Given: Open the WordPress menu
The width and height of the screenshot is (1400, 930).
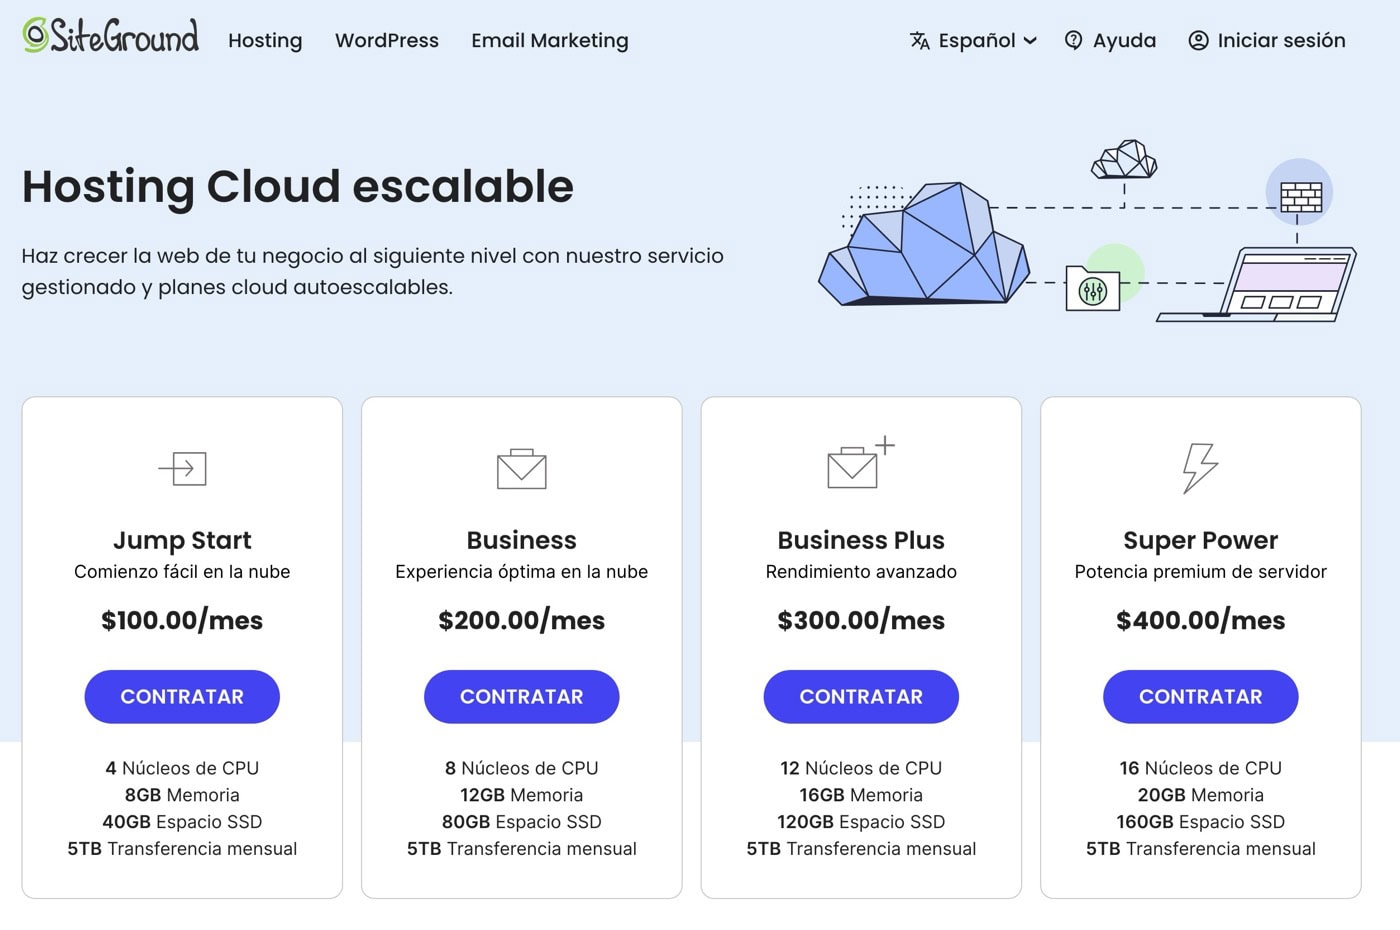Looking at the screenshot, I should 387,41.
